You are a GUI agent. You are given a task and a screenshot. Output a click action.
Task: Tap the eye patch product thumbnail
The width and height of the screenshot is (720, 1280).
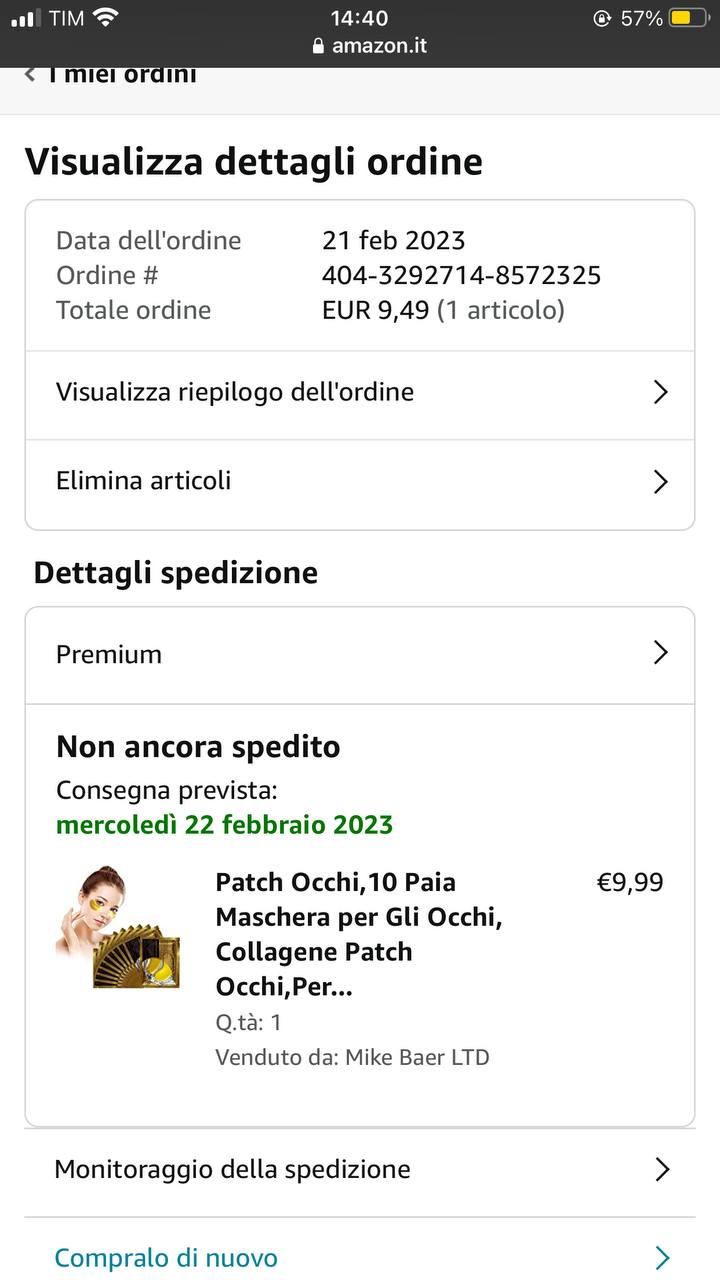coord(119,928)
